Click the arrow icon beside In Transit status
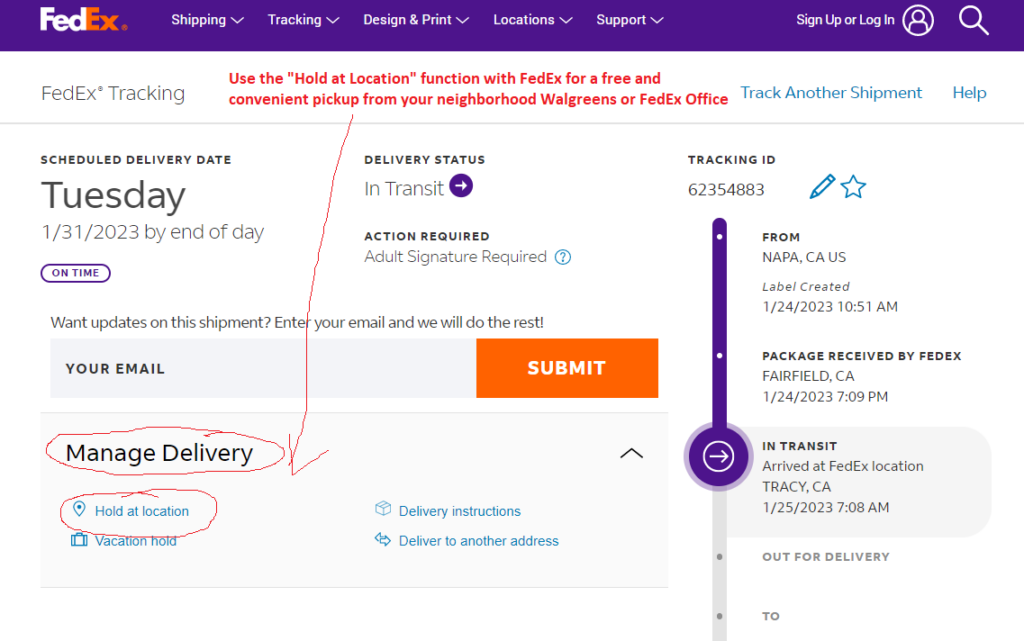Screen dimensions: 1024x641 (x=459, y=187)
